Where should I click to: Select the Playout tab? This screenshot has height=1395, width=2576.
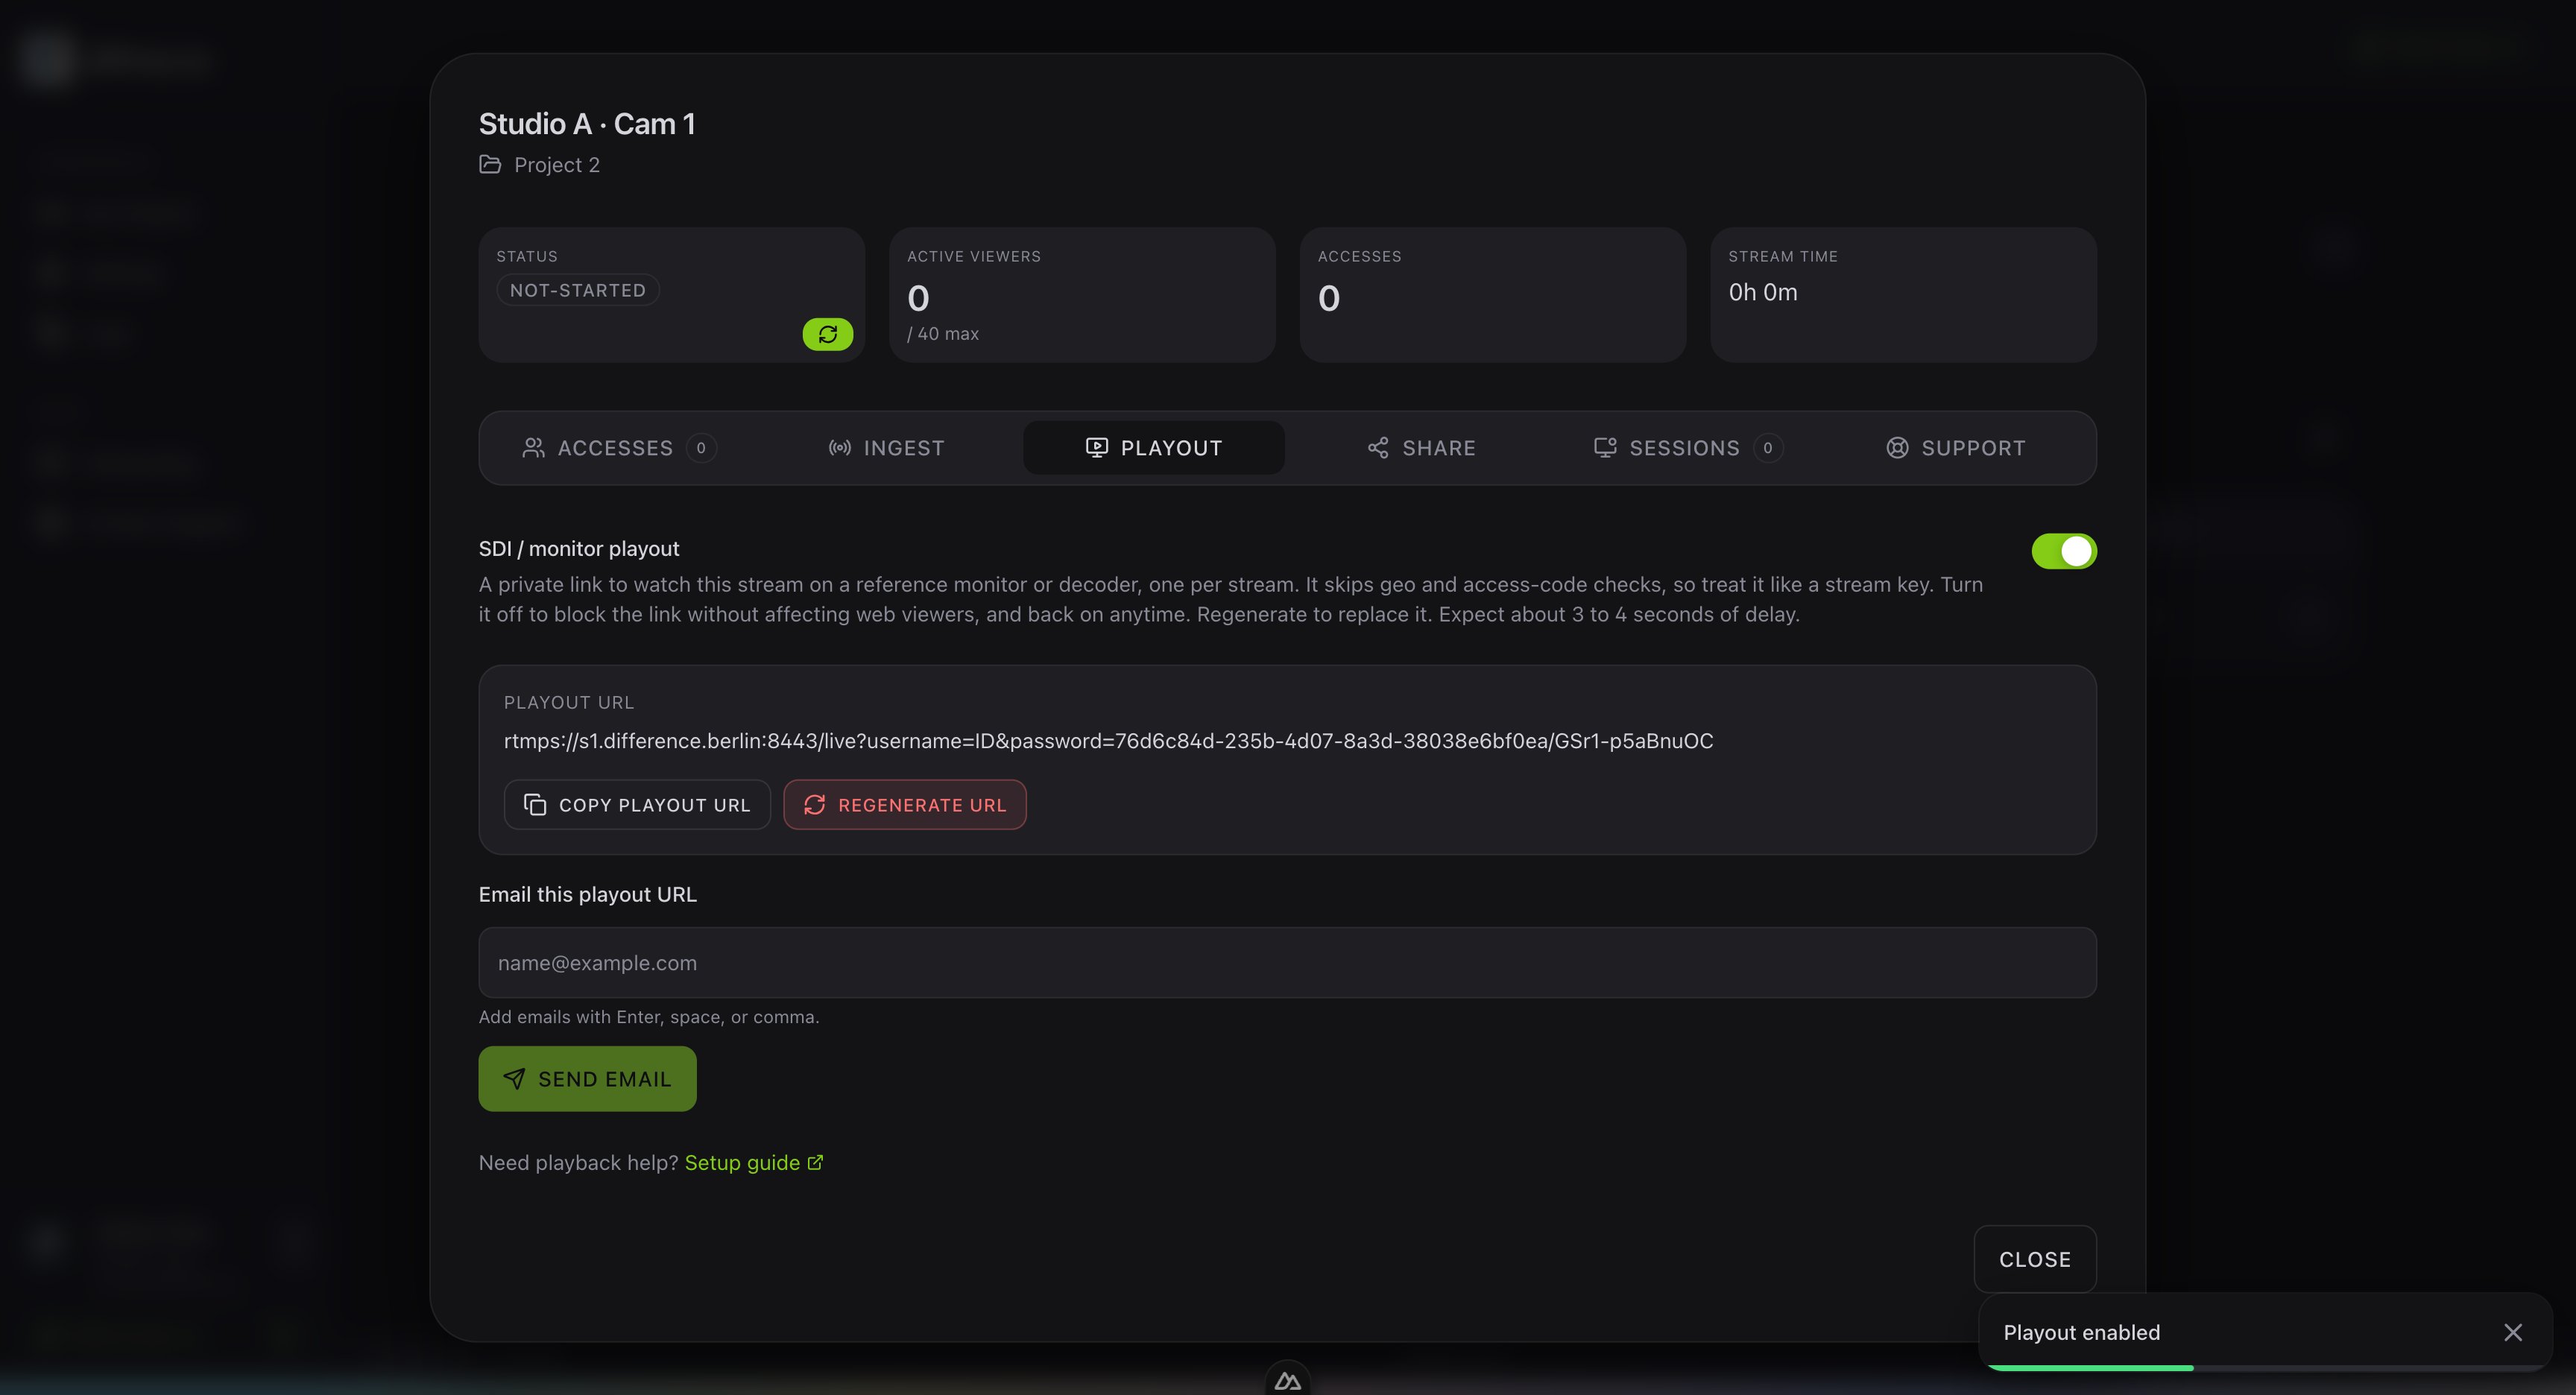coord(1154,448)
